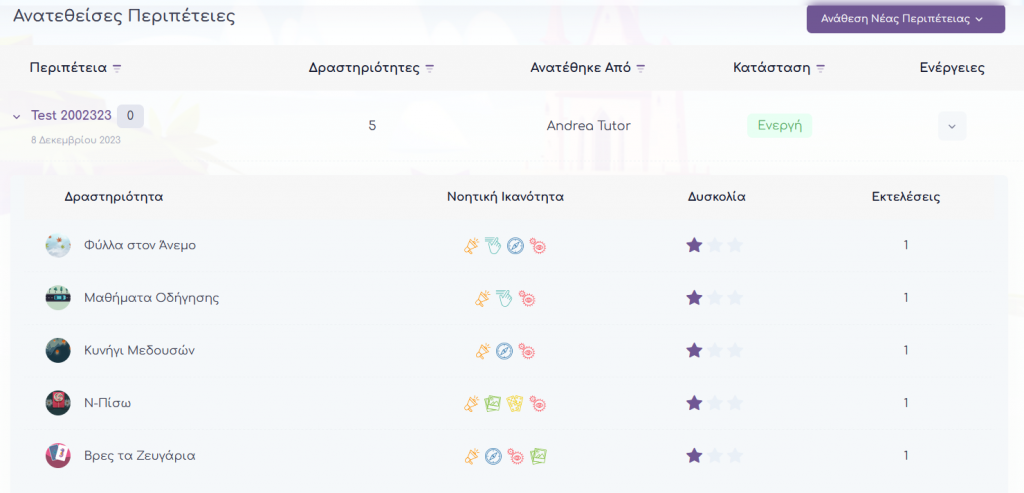Click green pictures icon in Βρες τα Ζευγάρια row
This screenshot has height=493, width=1024.
tap(539, 456)
